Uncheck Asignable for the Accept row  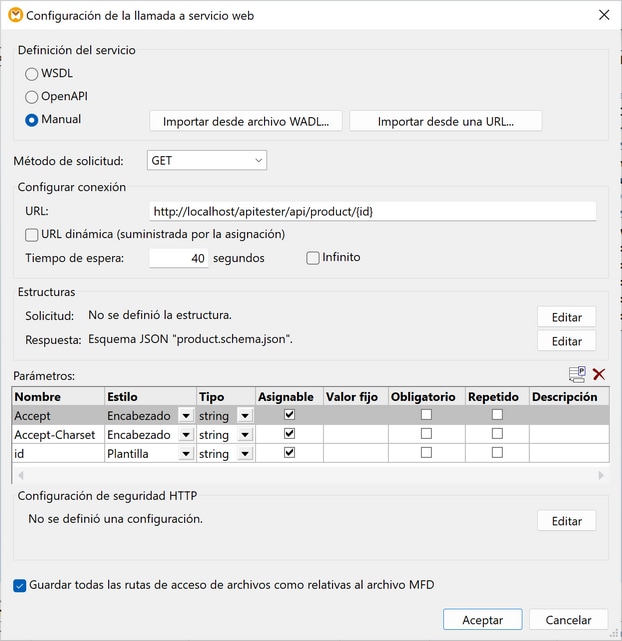289,415
